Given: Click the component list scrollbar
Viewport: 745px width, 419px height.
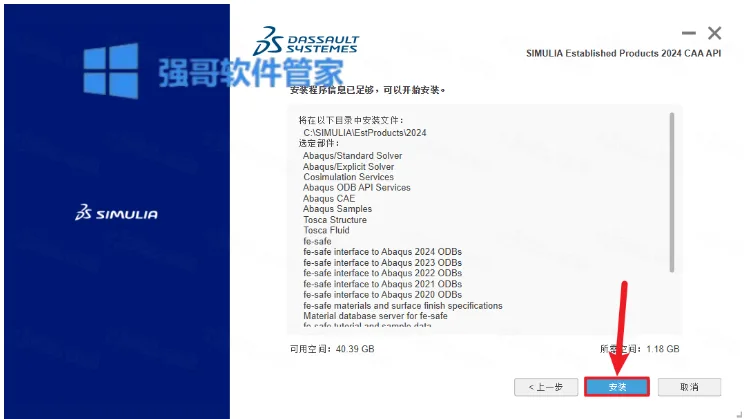Looking at the screenshot, I should tap(672, 192).
